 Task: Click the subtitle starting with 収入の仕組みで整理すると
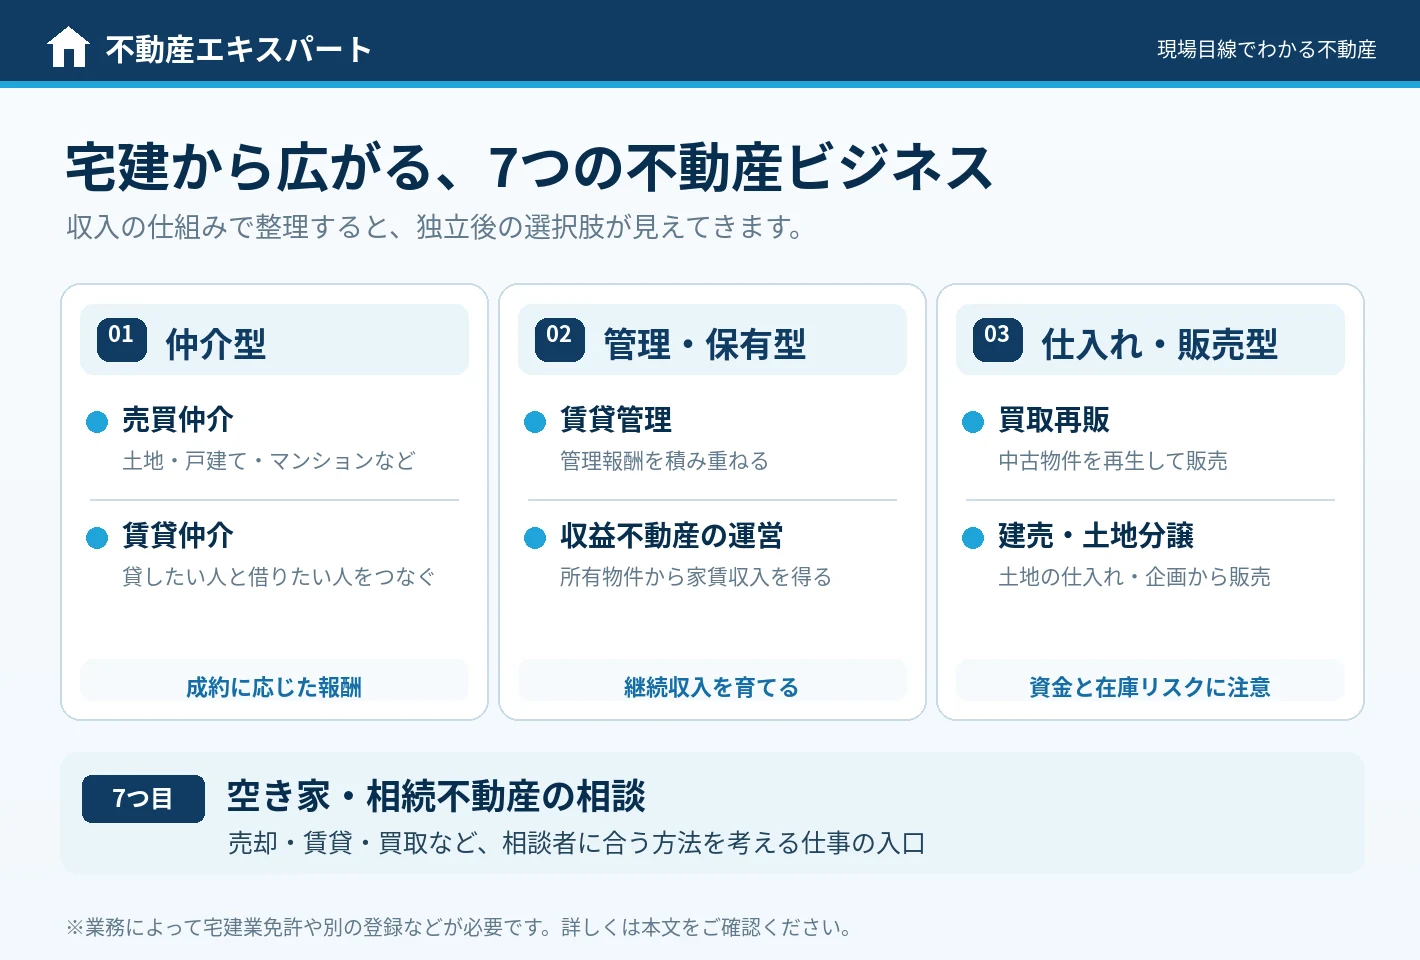435,227
